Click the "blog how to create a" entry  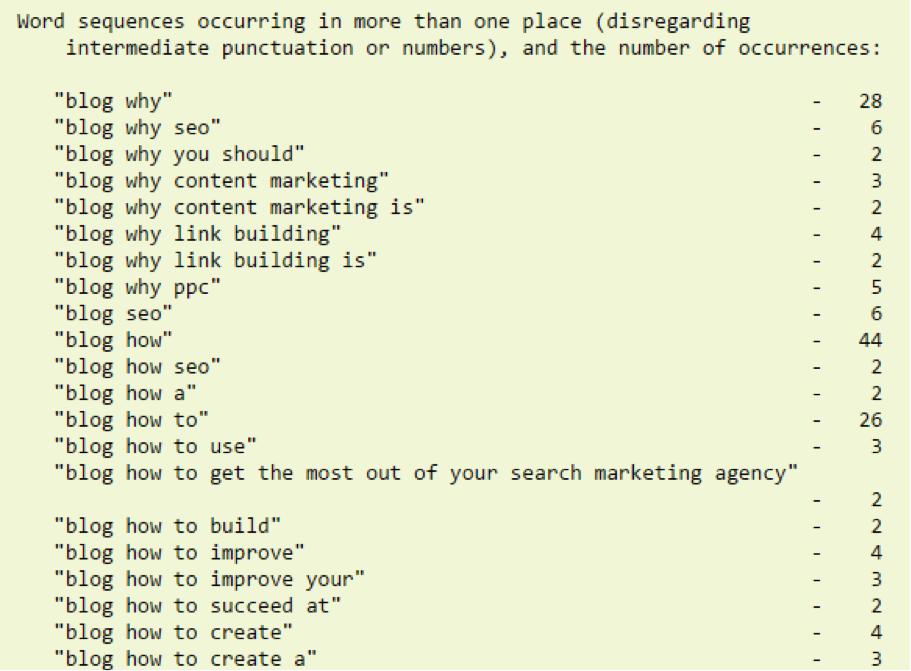pos(185,659)
